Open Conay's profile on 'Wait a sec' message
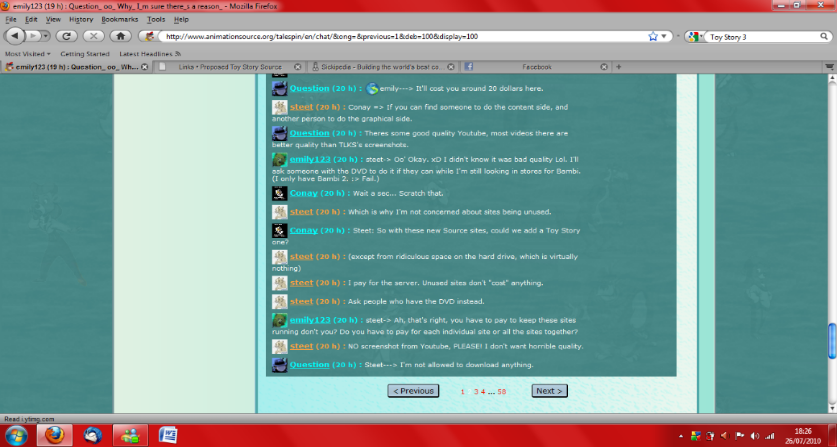This screenshot has height=447, width=837. [304, 193]
